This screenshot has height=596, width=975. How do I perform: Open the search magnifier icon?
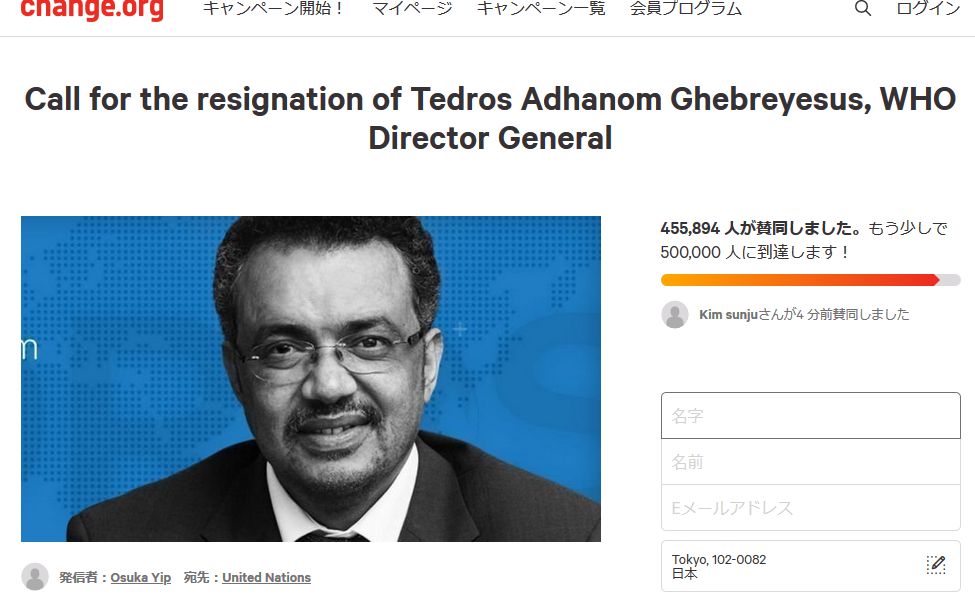point(863,9)
